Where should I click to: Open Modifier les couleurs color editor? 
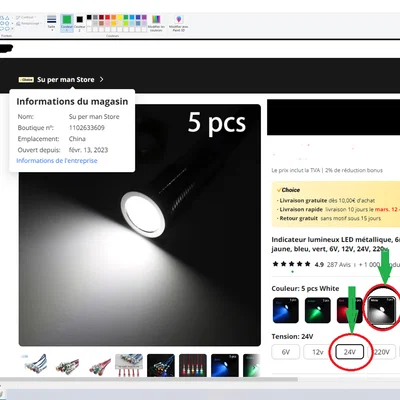(x=156, y=23)
